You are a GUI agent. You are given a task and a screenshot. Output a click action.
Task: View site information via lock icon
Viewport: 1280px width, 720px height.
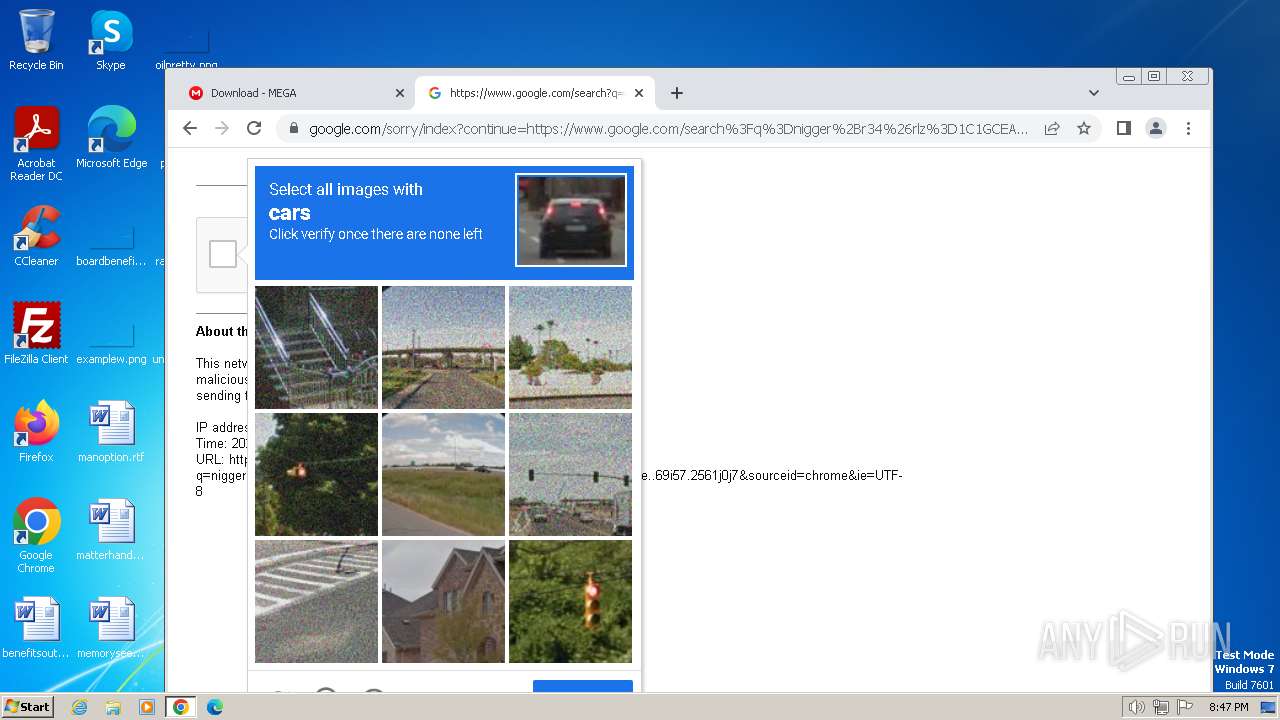click(x=294, y=128)
